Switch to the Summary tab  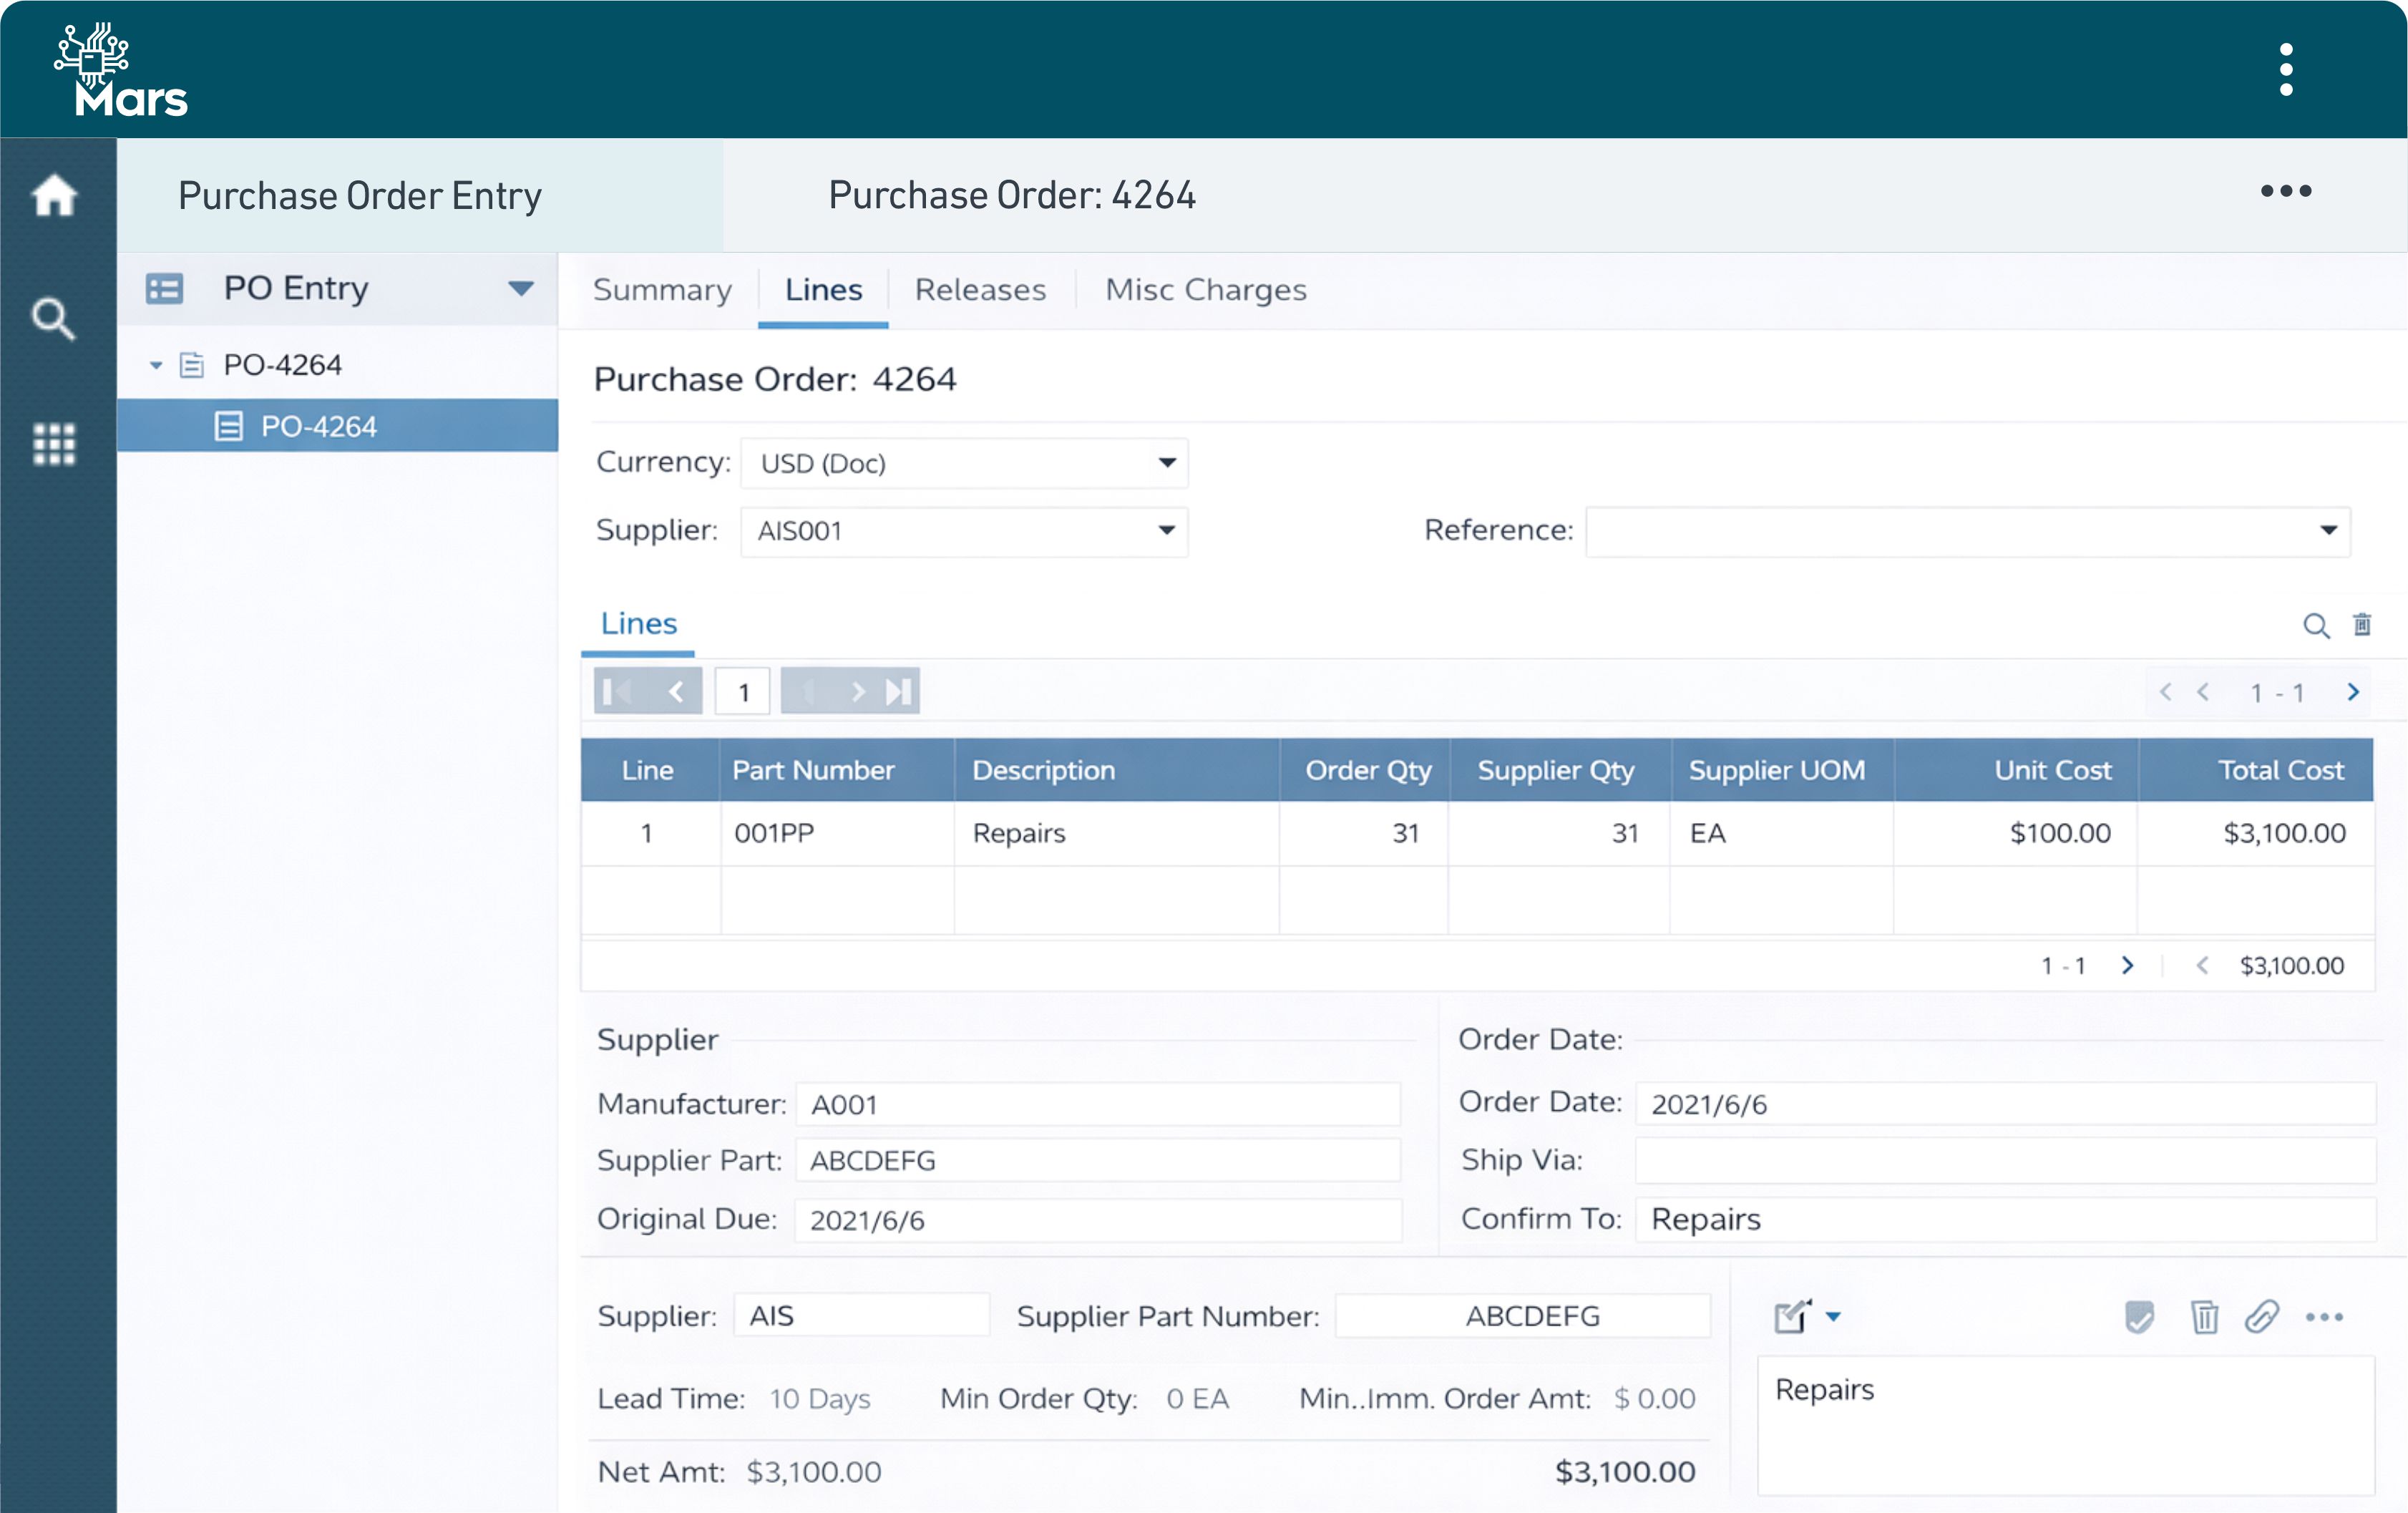click(662, 290)
